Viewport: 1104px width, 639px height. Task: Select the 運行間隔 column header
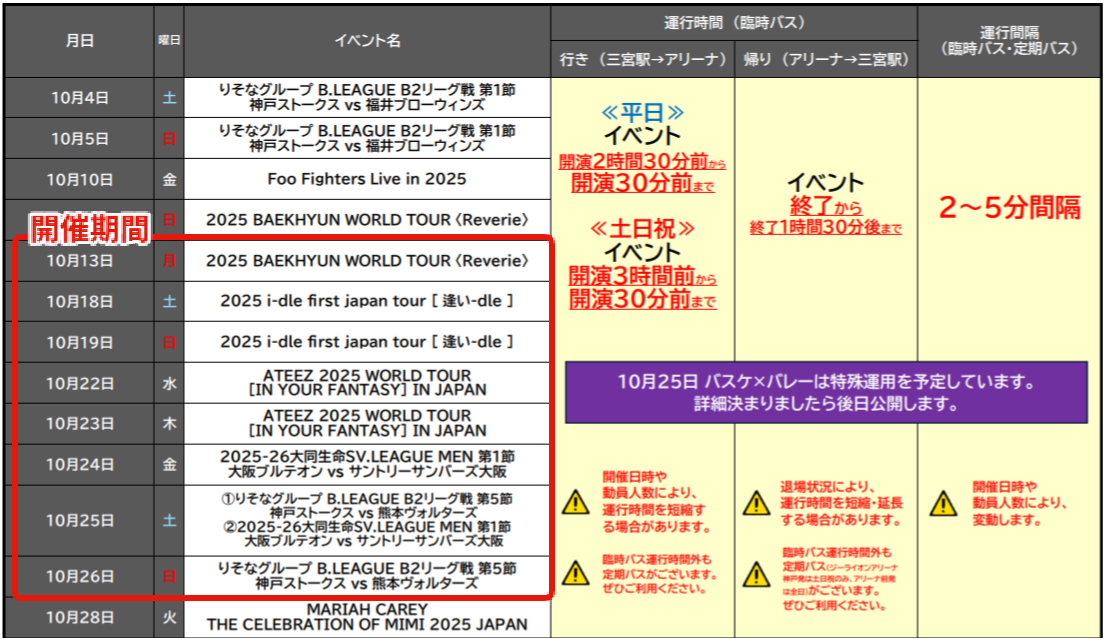coord(1009,40)
